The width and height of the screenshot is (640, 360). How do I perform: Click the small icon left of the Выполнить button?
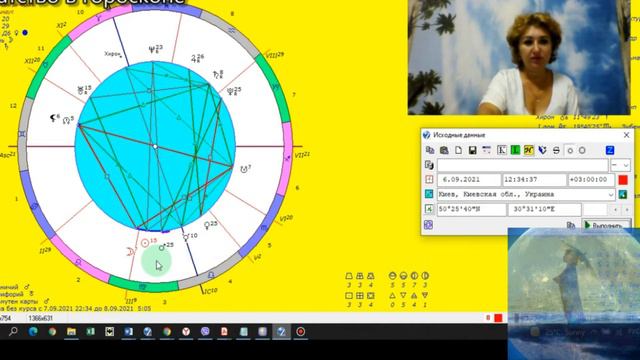571,225
